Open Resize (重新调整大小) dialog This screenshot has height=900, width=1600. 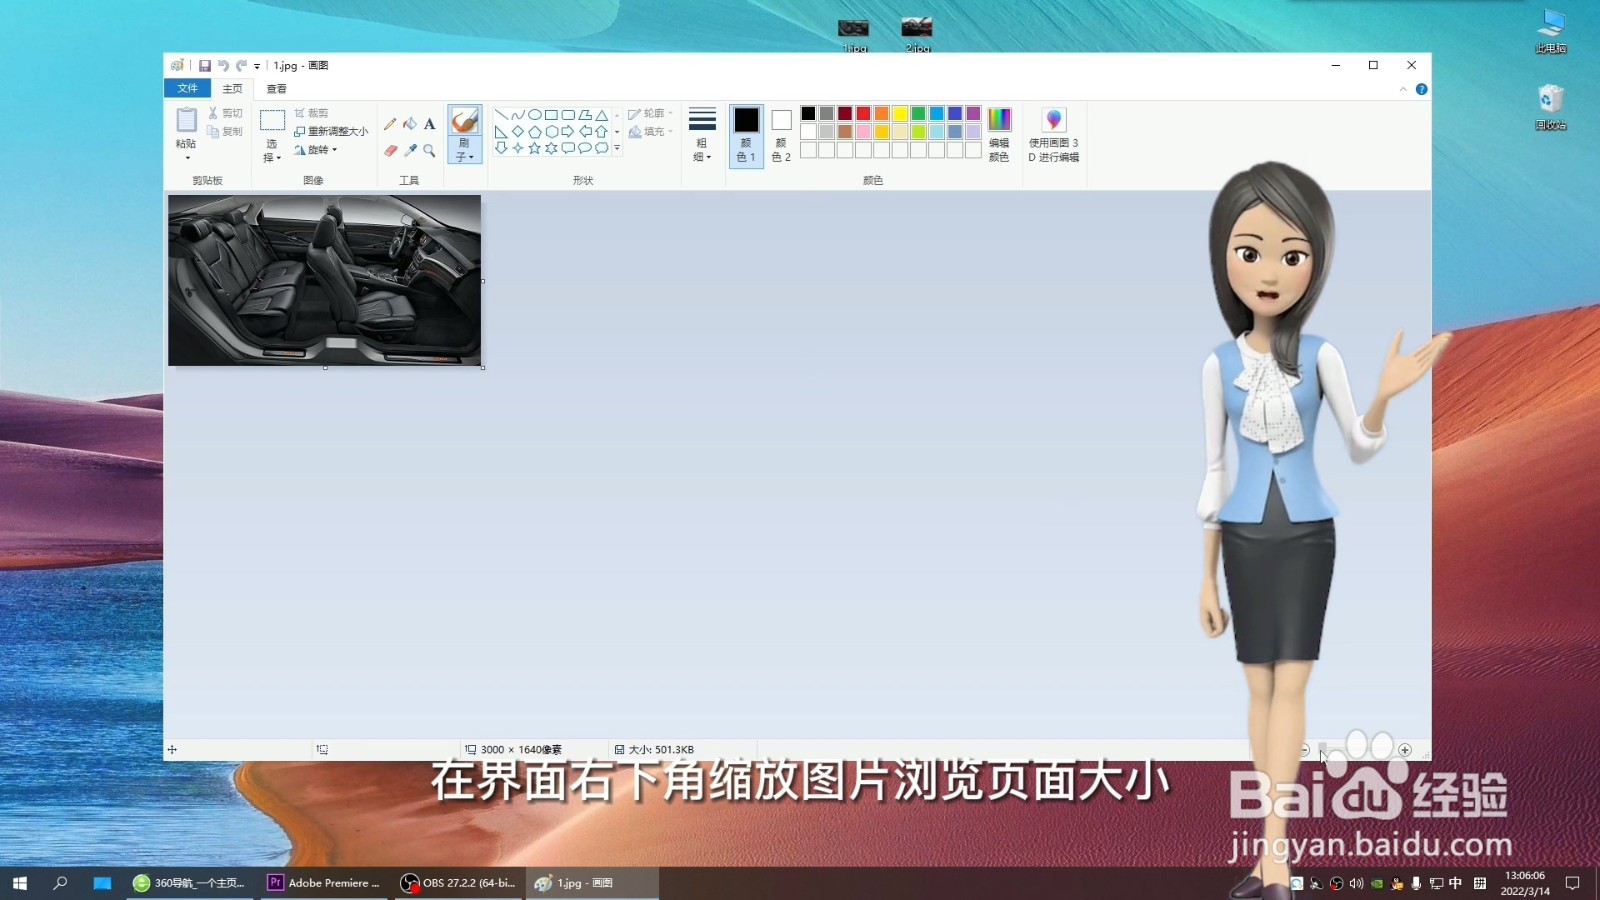[x=331, y=131]
